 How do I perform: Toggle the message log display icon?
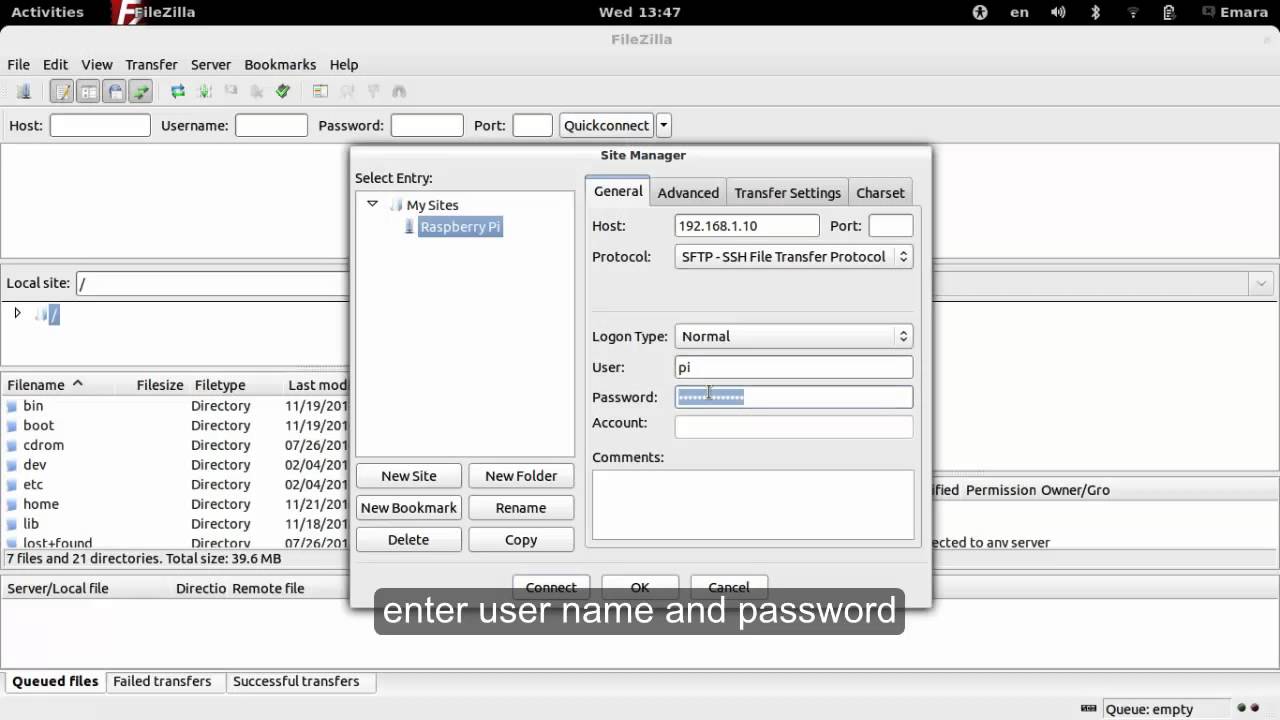coord(62,91)
